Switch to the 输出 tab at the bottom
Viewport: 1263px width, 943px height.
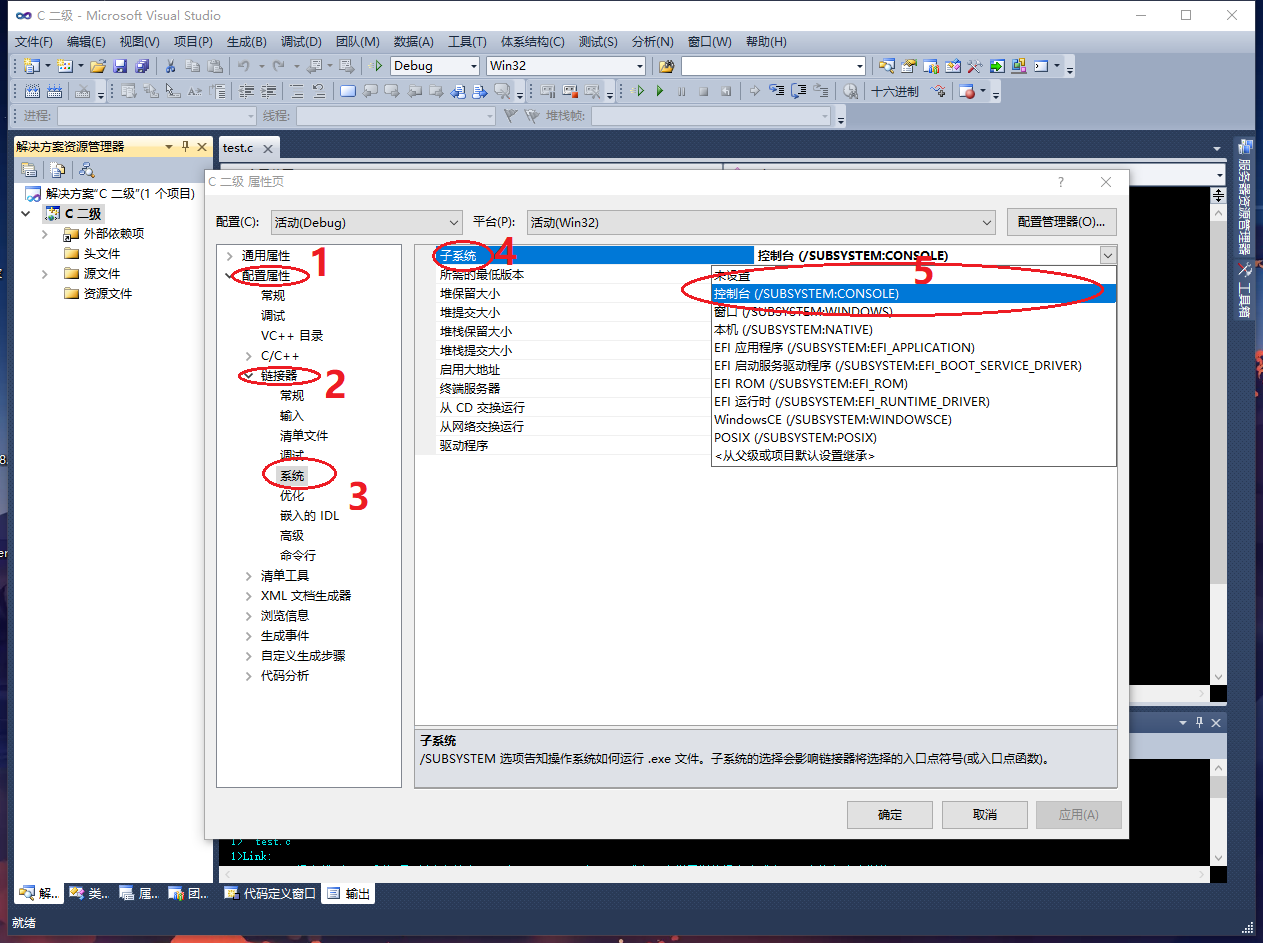point(349,894)
